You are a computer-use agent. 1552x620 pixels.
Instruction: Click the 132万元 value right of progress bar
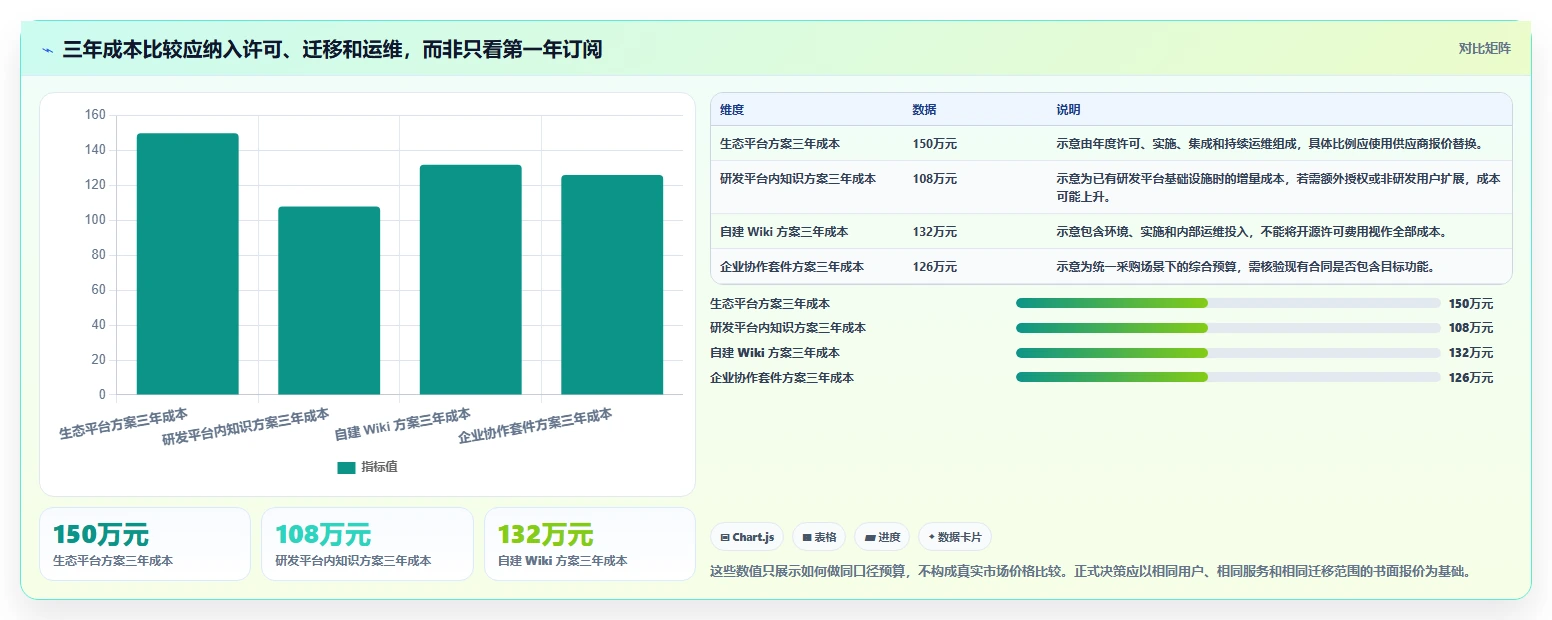click(x=1470, y=353)
